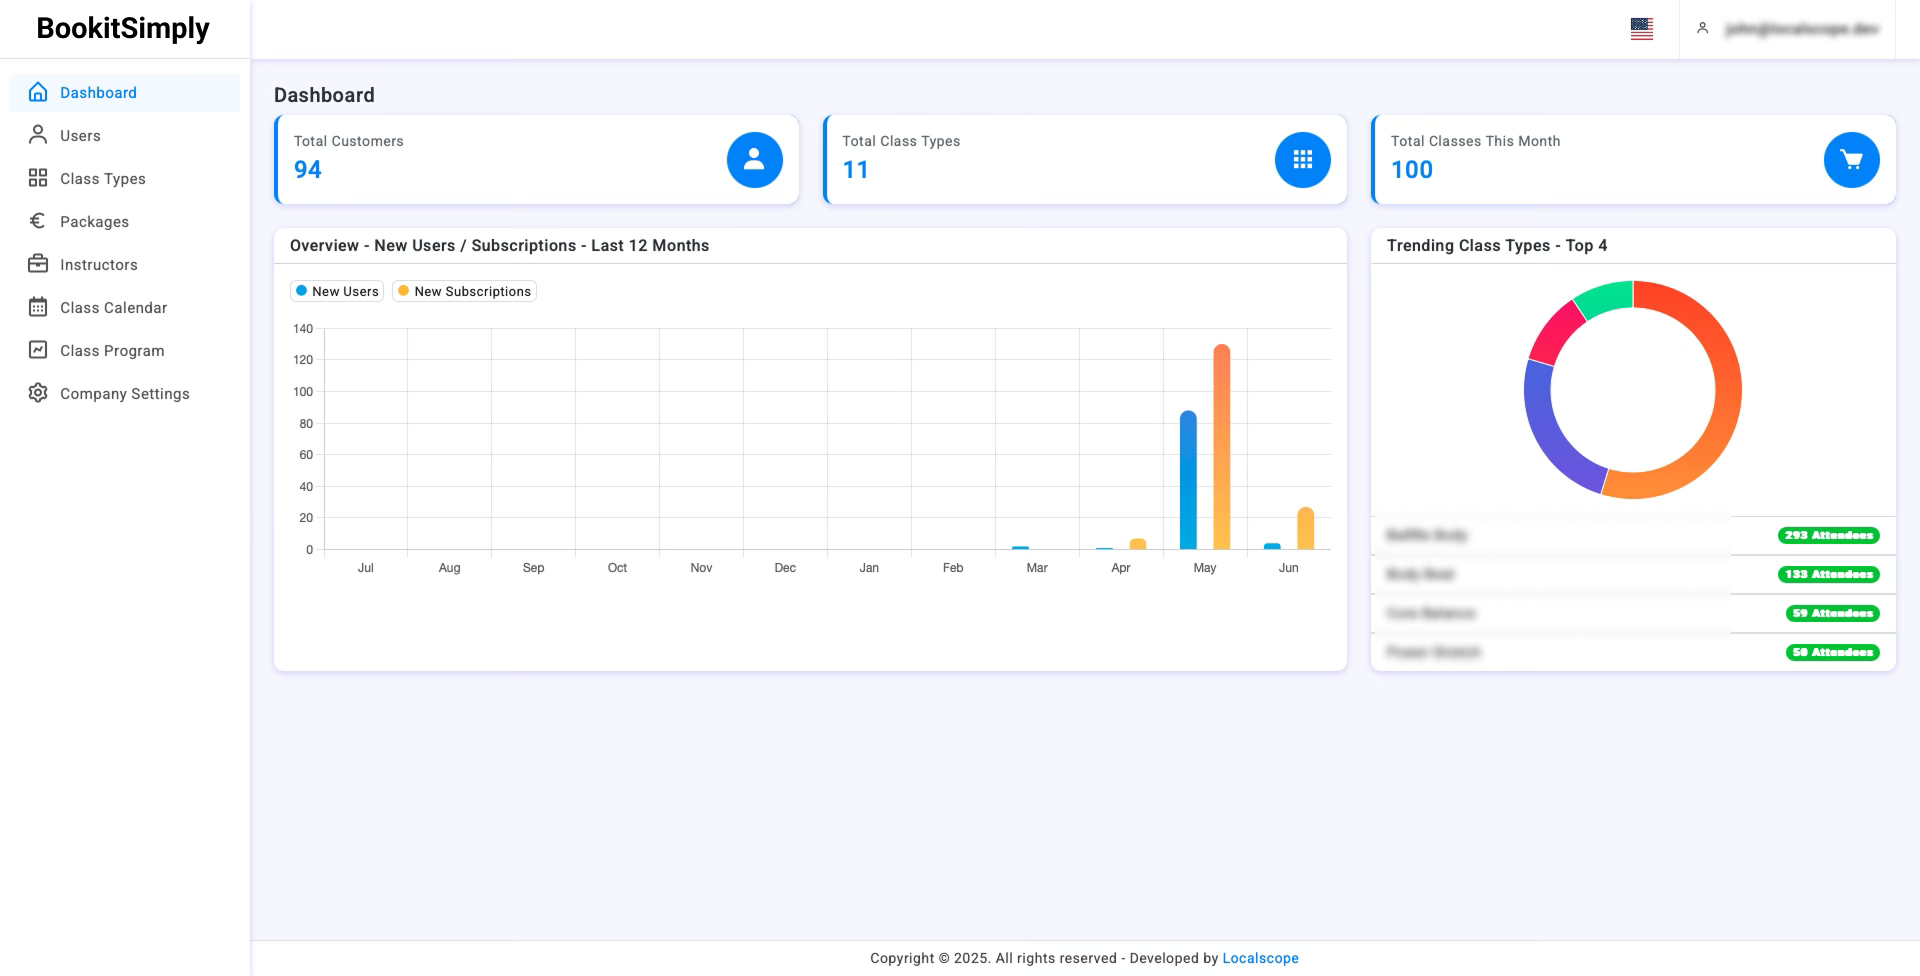This screenshot has height=976, width=1920.
Task: Click the Instructors briefcase icon
Action: 38,264
